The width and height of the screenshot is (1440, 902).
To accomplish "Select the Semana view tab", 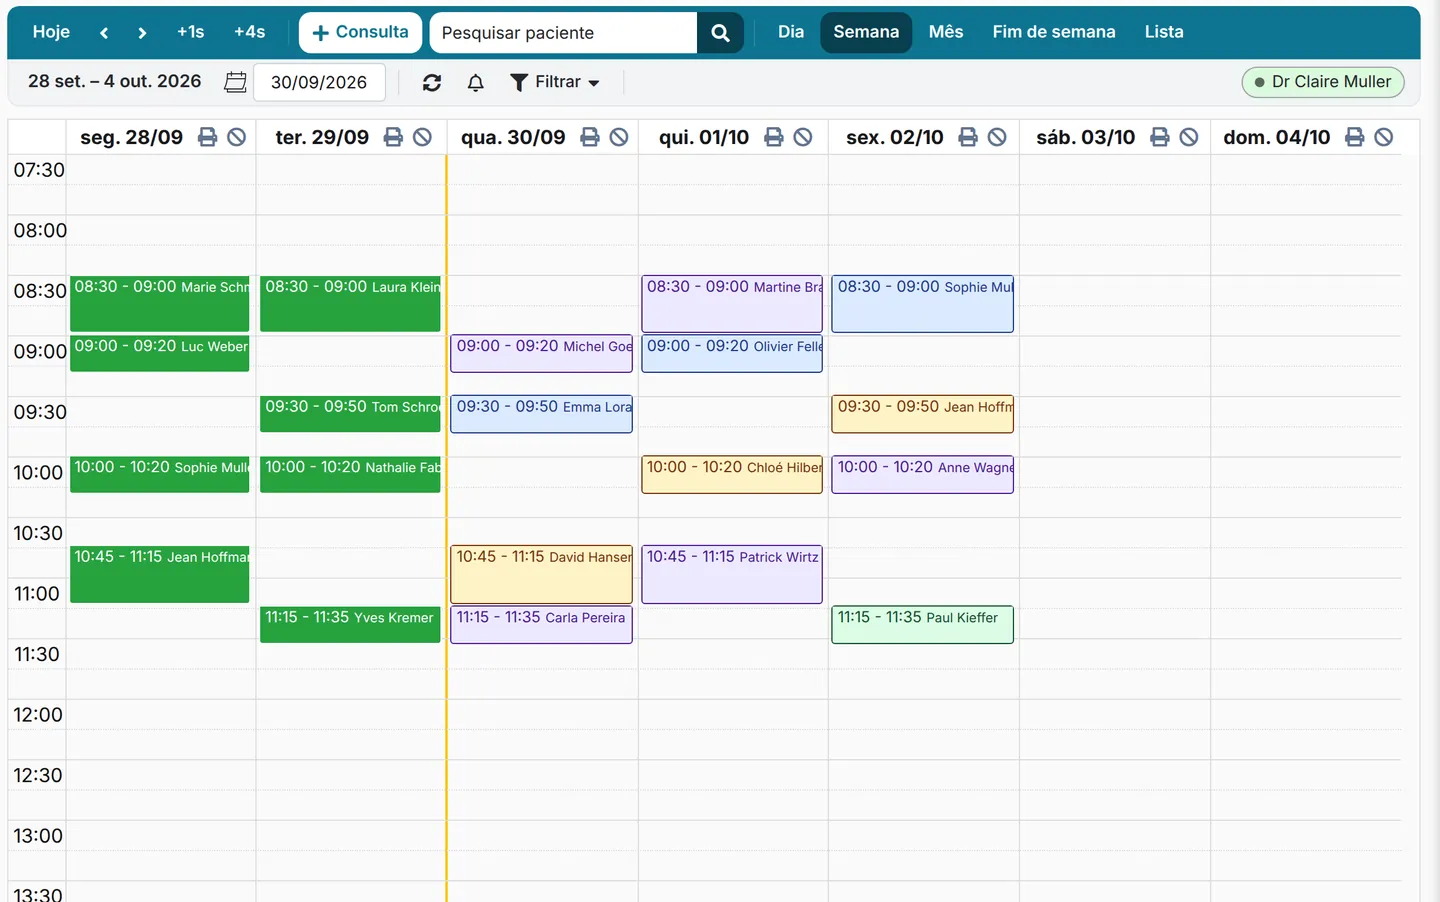I will point(866,32).
